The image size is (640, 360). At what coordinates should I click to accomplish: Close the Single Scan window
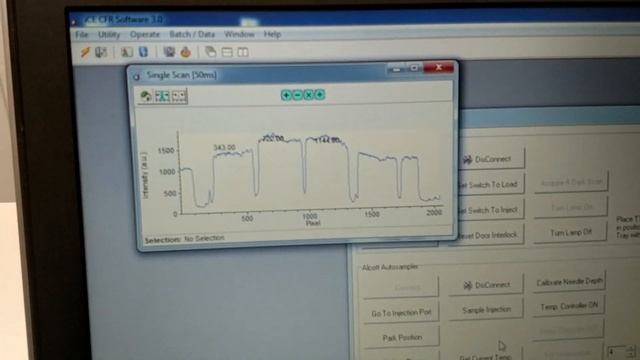[x=439, y=67]
